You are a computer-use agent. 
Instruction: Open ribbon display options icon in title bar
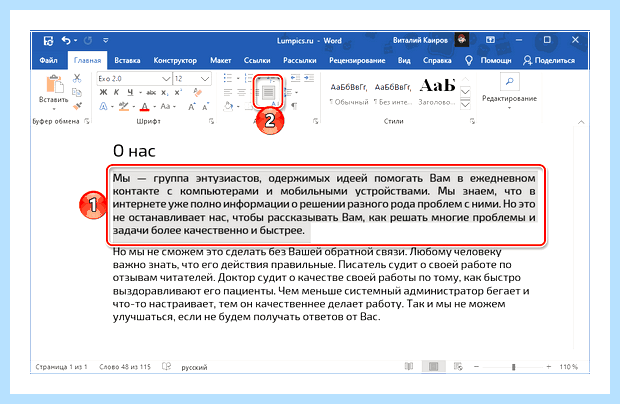(490, 40)
